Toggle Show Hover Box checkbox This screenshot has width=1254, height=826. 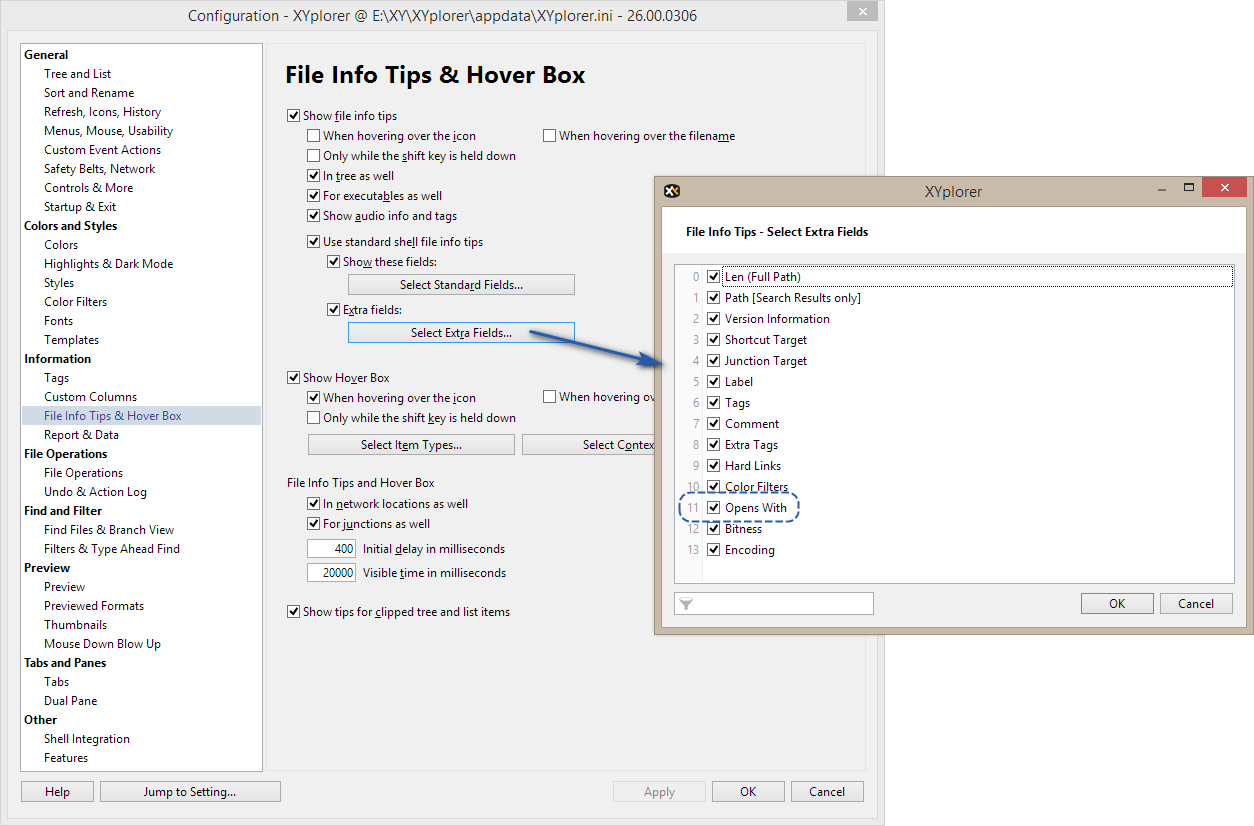pyautogui.click(x=293, y=378)
